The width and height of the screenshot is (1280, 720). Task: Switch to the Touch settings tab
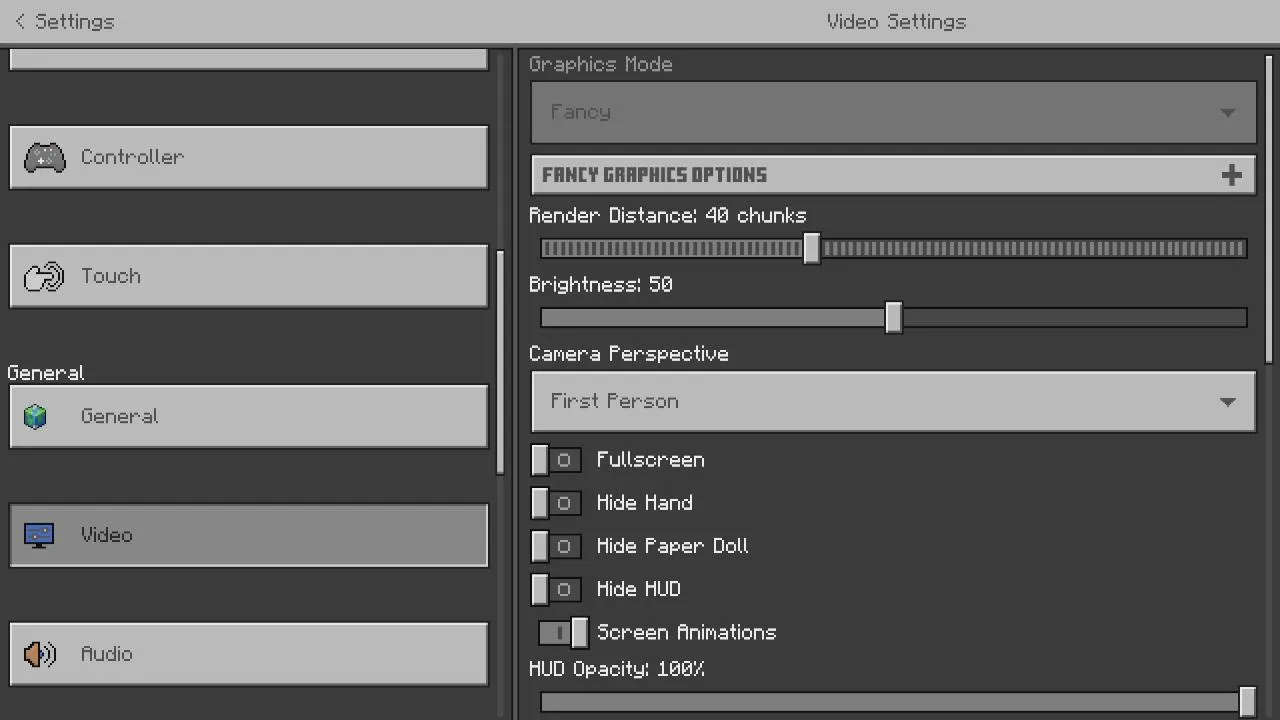(249, 276)
